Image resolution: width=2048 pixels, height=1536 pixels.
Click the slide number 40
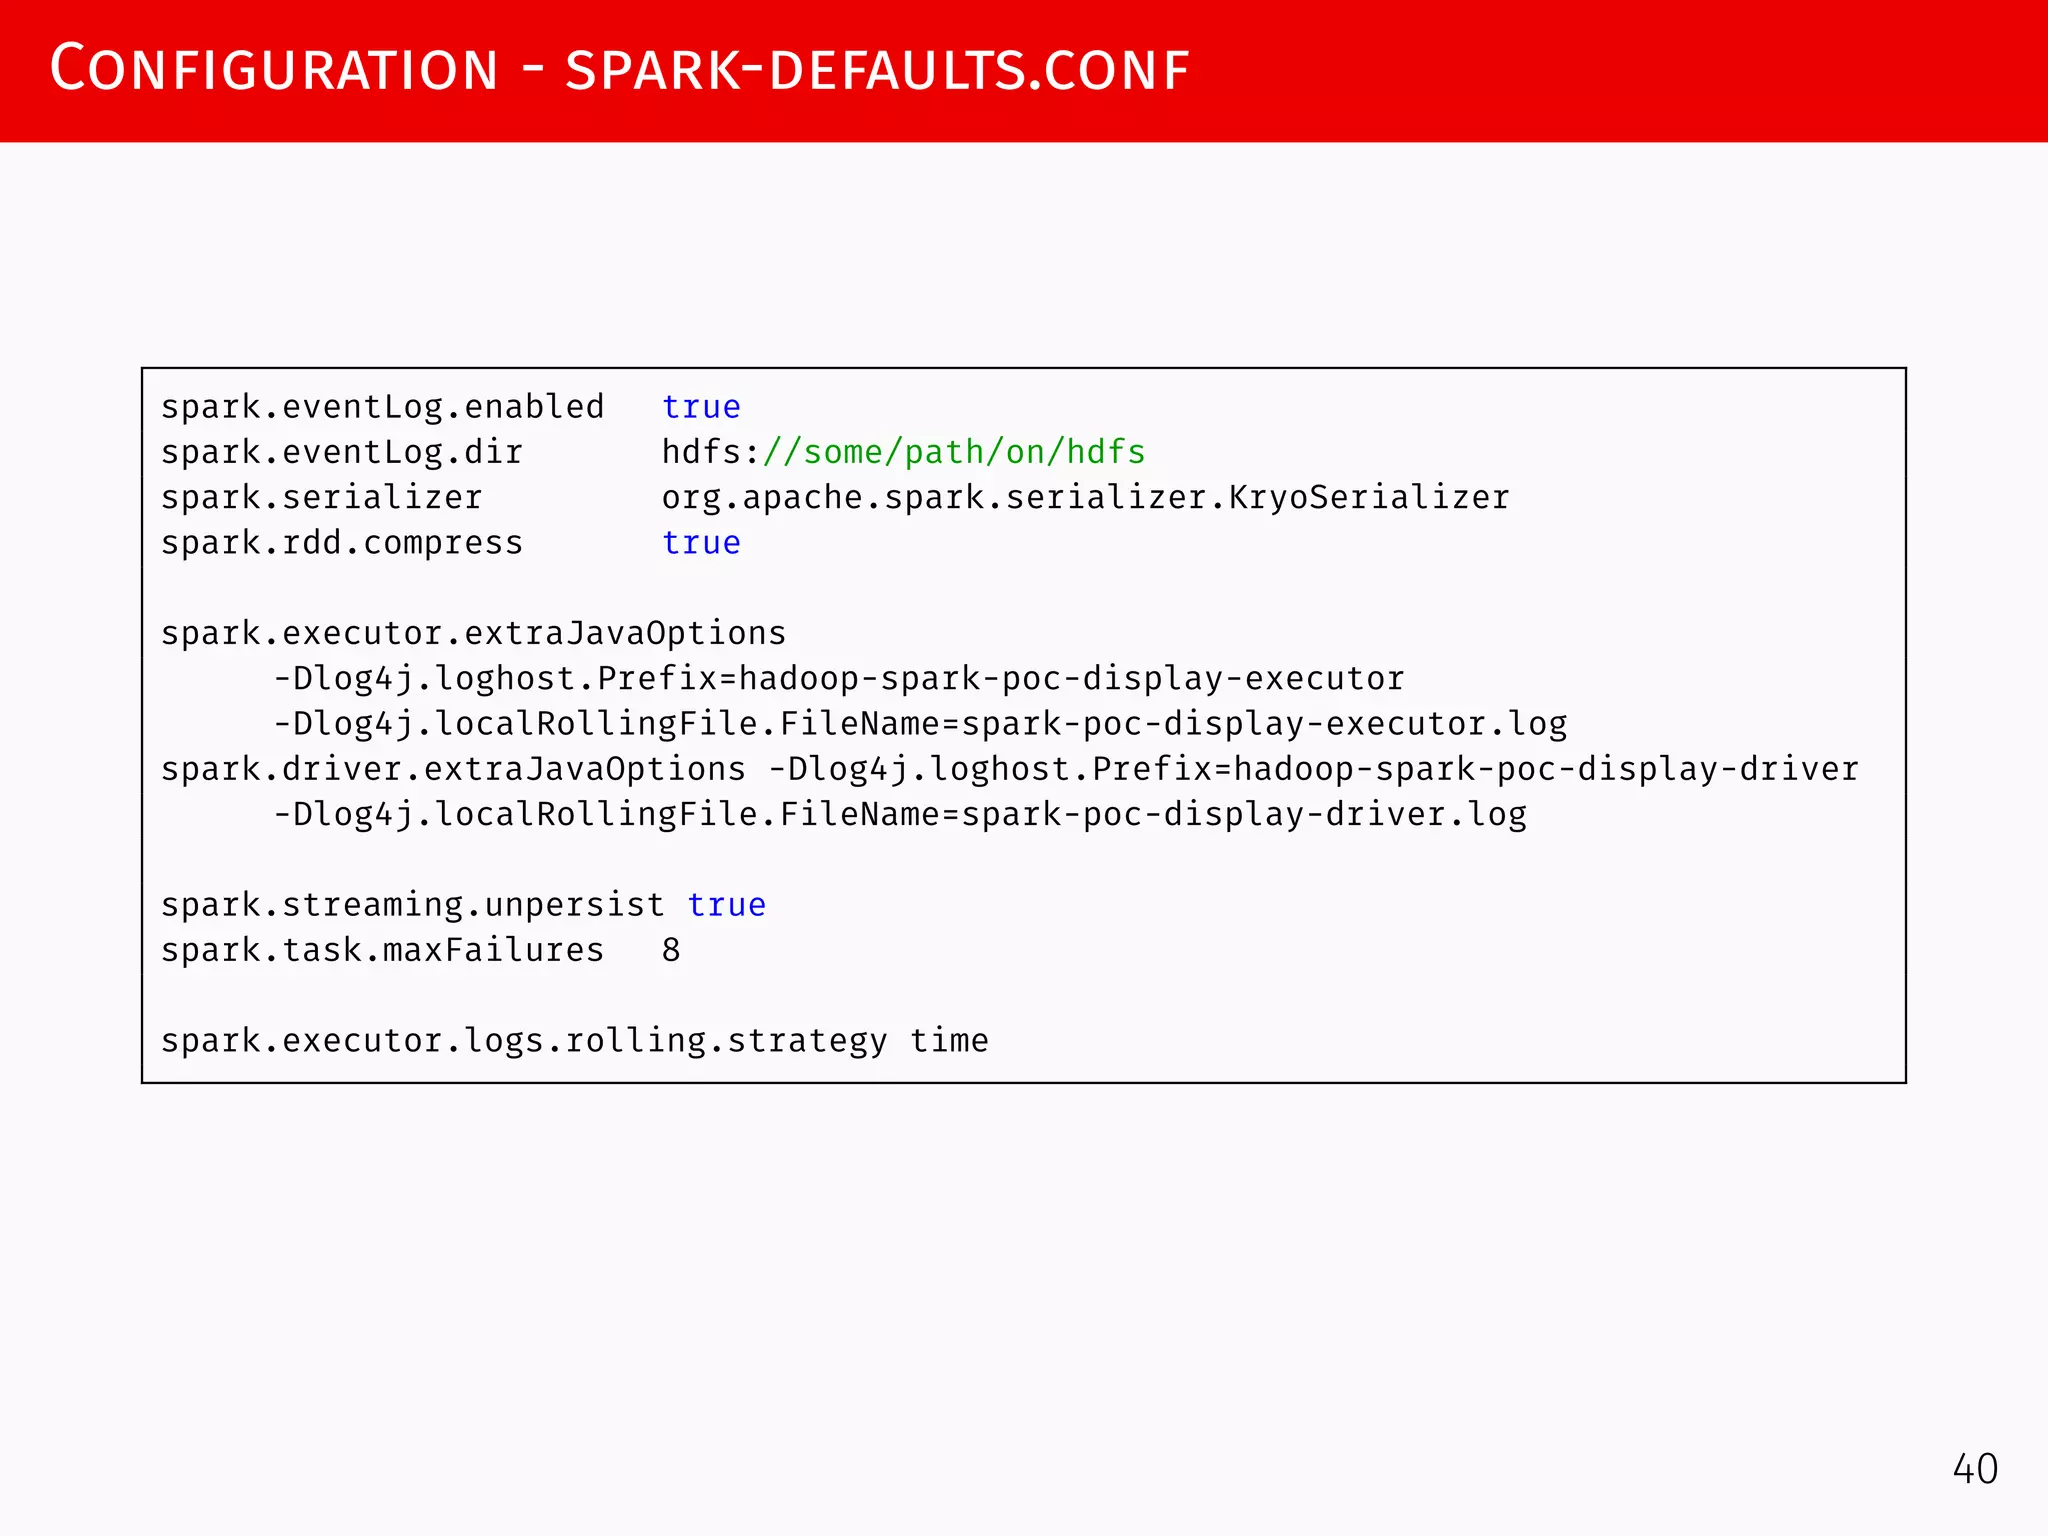(1975, 1469)
